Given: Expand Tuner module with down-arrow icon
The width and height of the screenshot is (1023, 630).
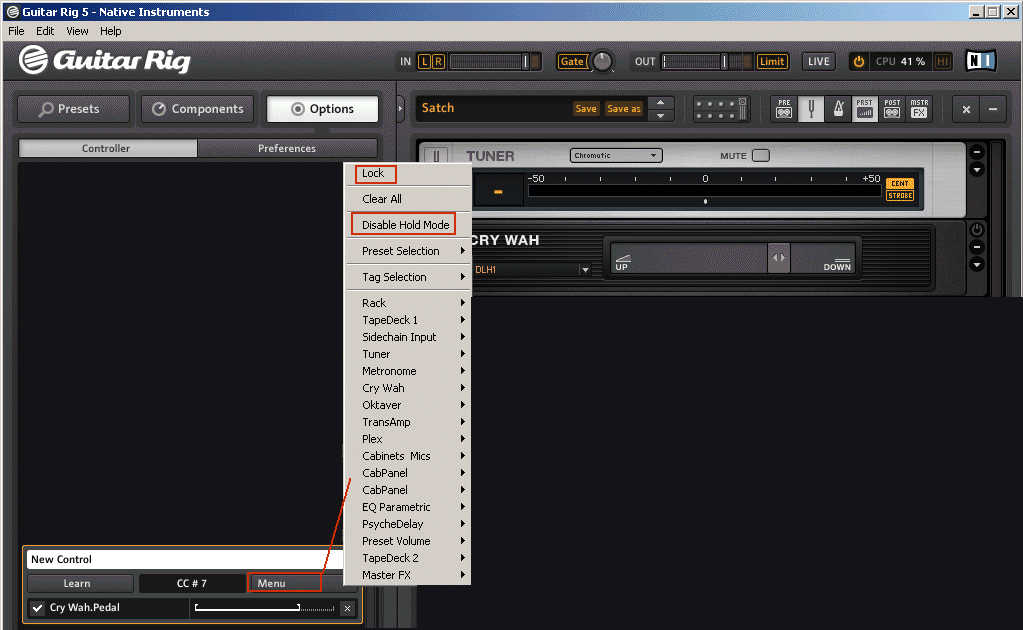Looking at the screenshot, I should (x=977, y=170).
